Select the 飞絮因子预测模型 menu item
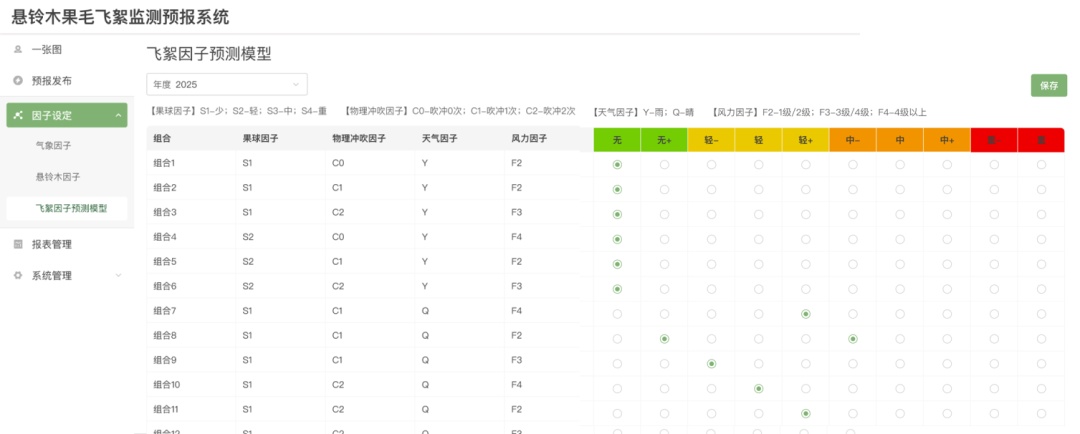Viewport: 1080px width, 434px height. point(70,208)
